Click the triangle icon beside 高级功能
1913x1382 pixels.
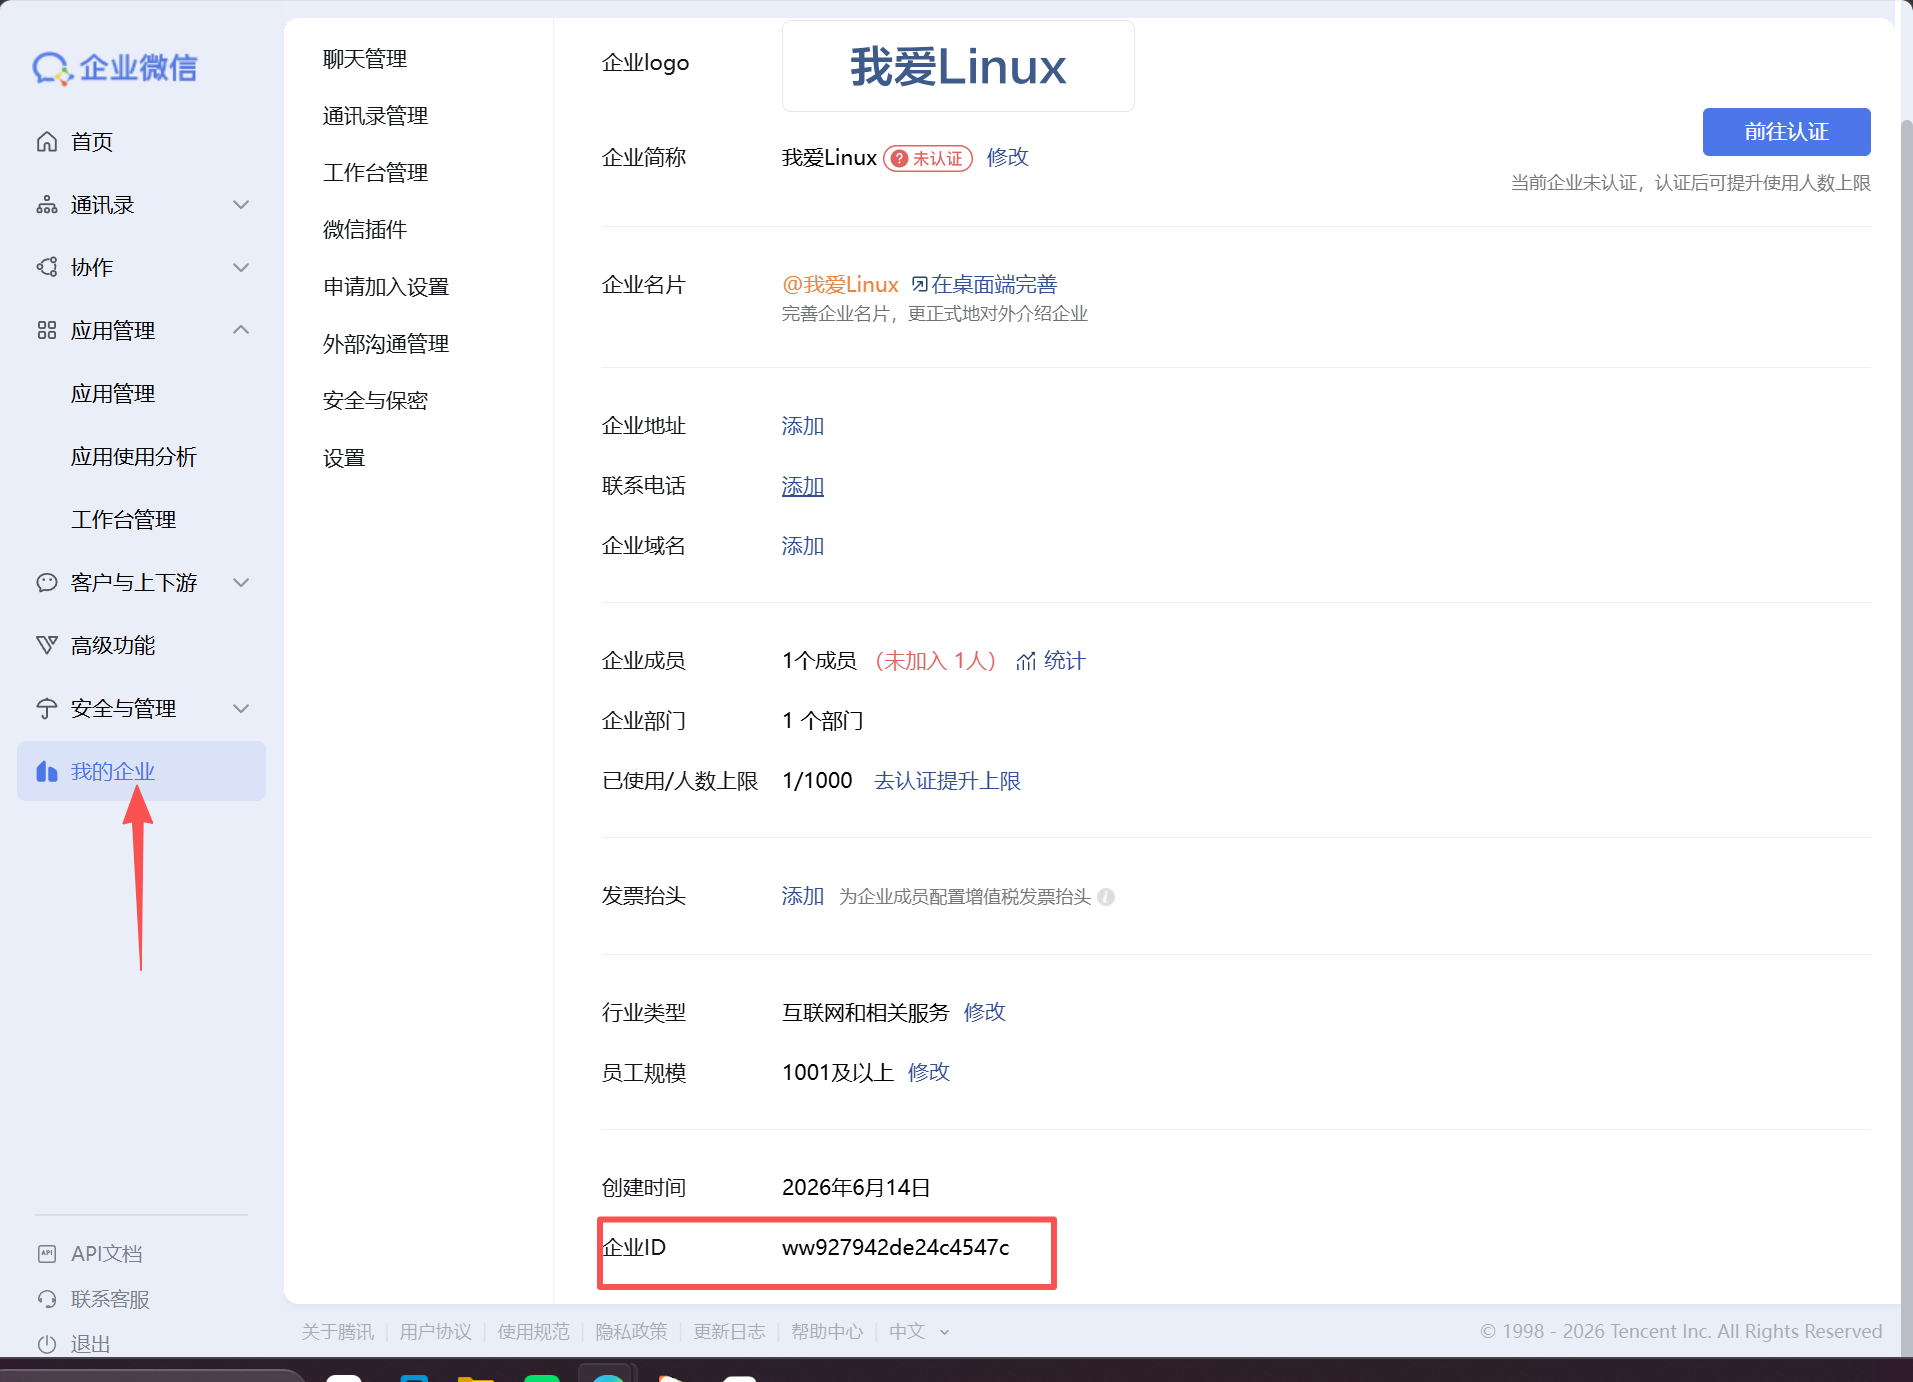coord(47,646)
